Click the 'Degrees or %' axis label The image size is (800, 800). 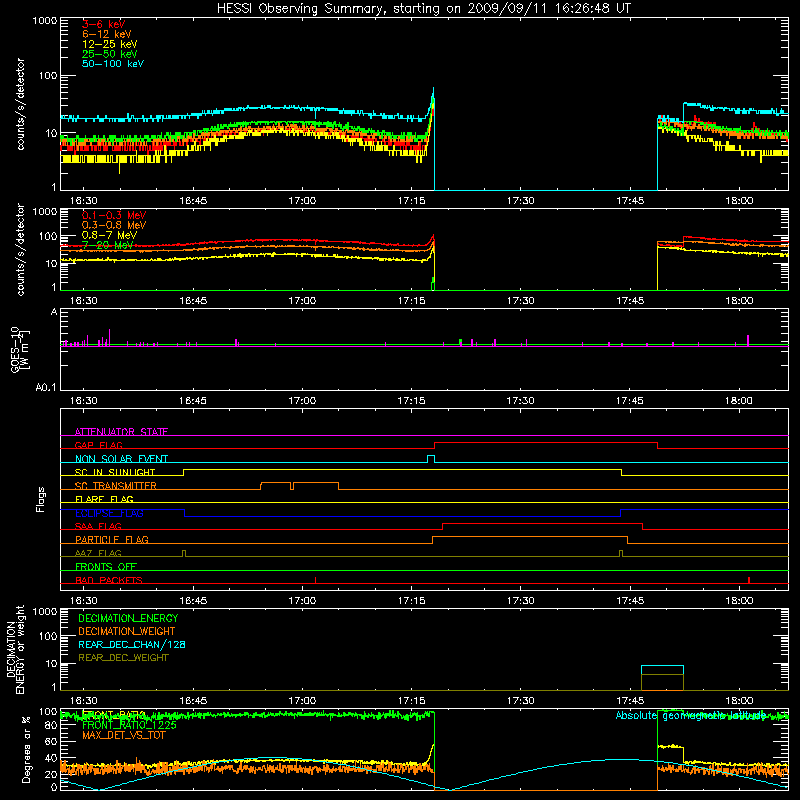click(26, 749)
